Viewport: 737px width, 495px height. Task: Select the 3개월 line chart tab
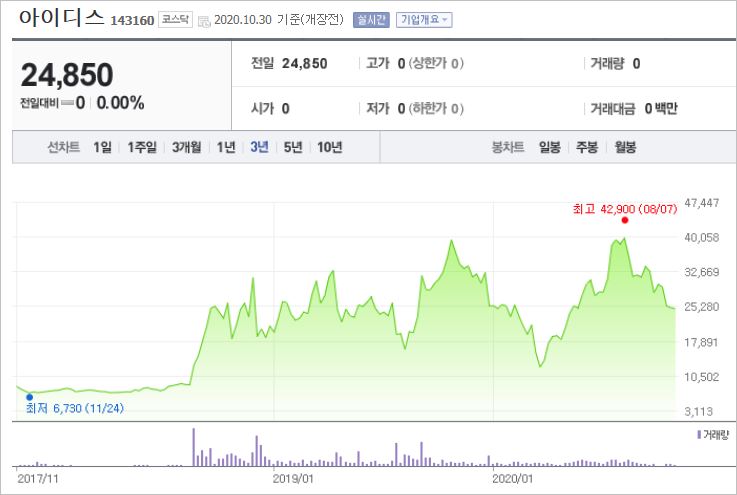click(186, 147)
